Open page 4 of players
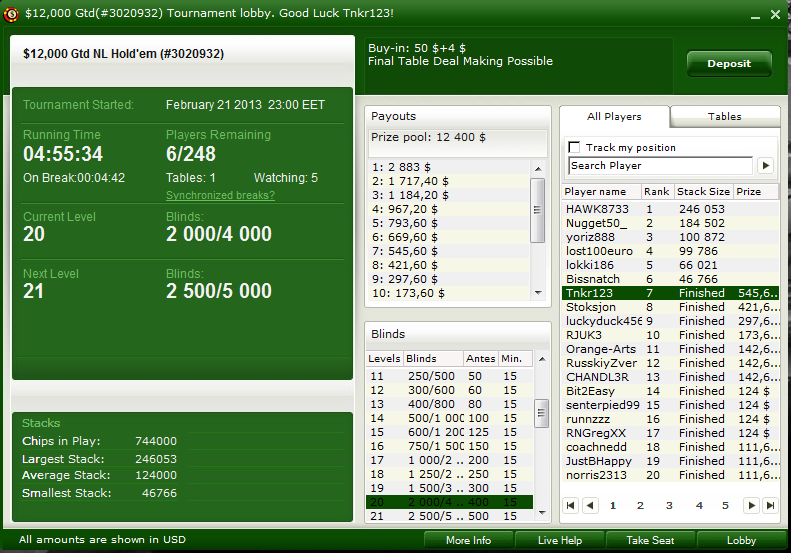The image size is (791, 553). point(699,505)
